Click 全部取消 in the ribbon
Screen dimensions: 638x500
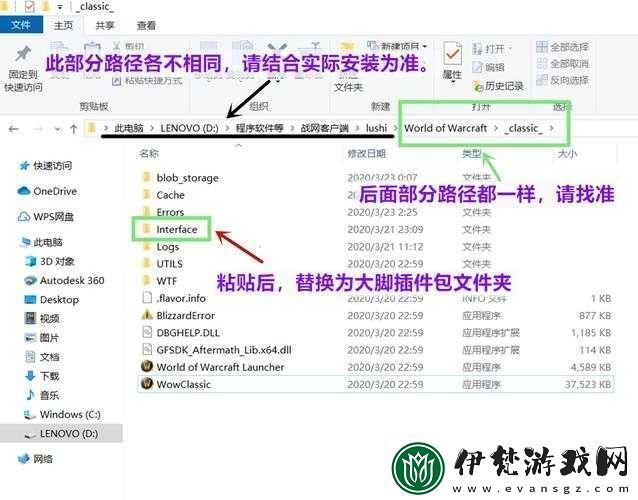(x=562, y=63)
